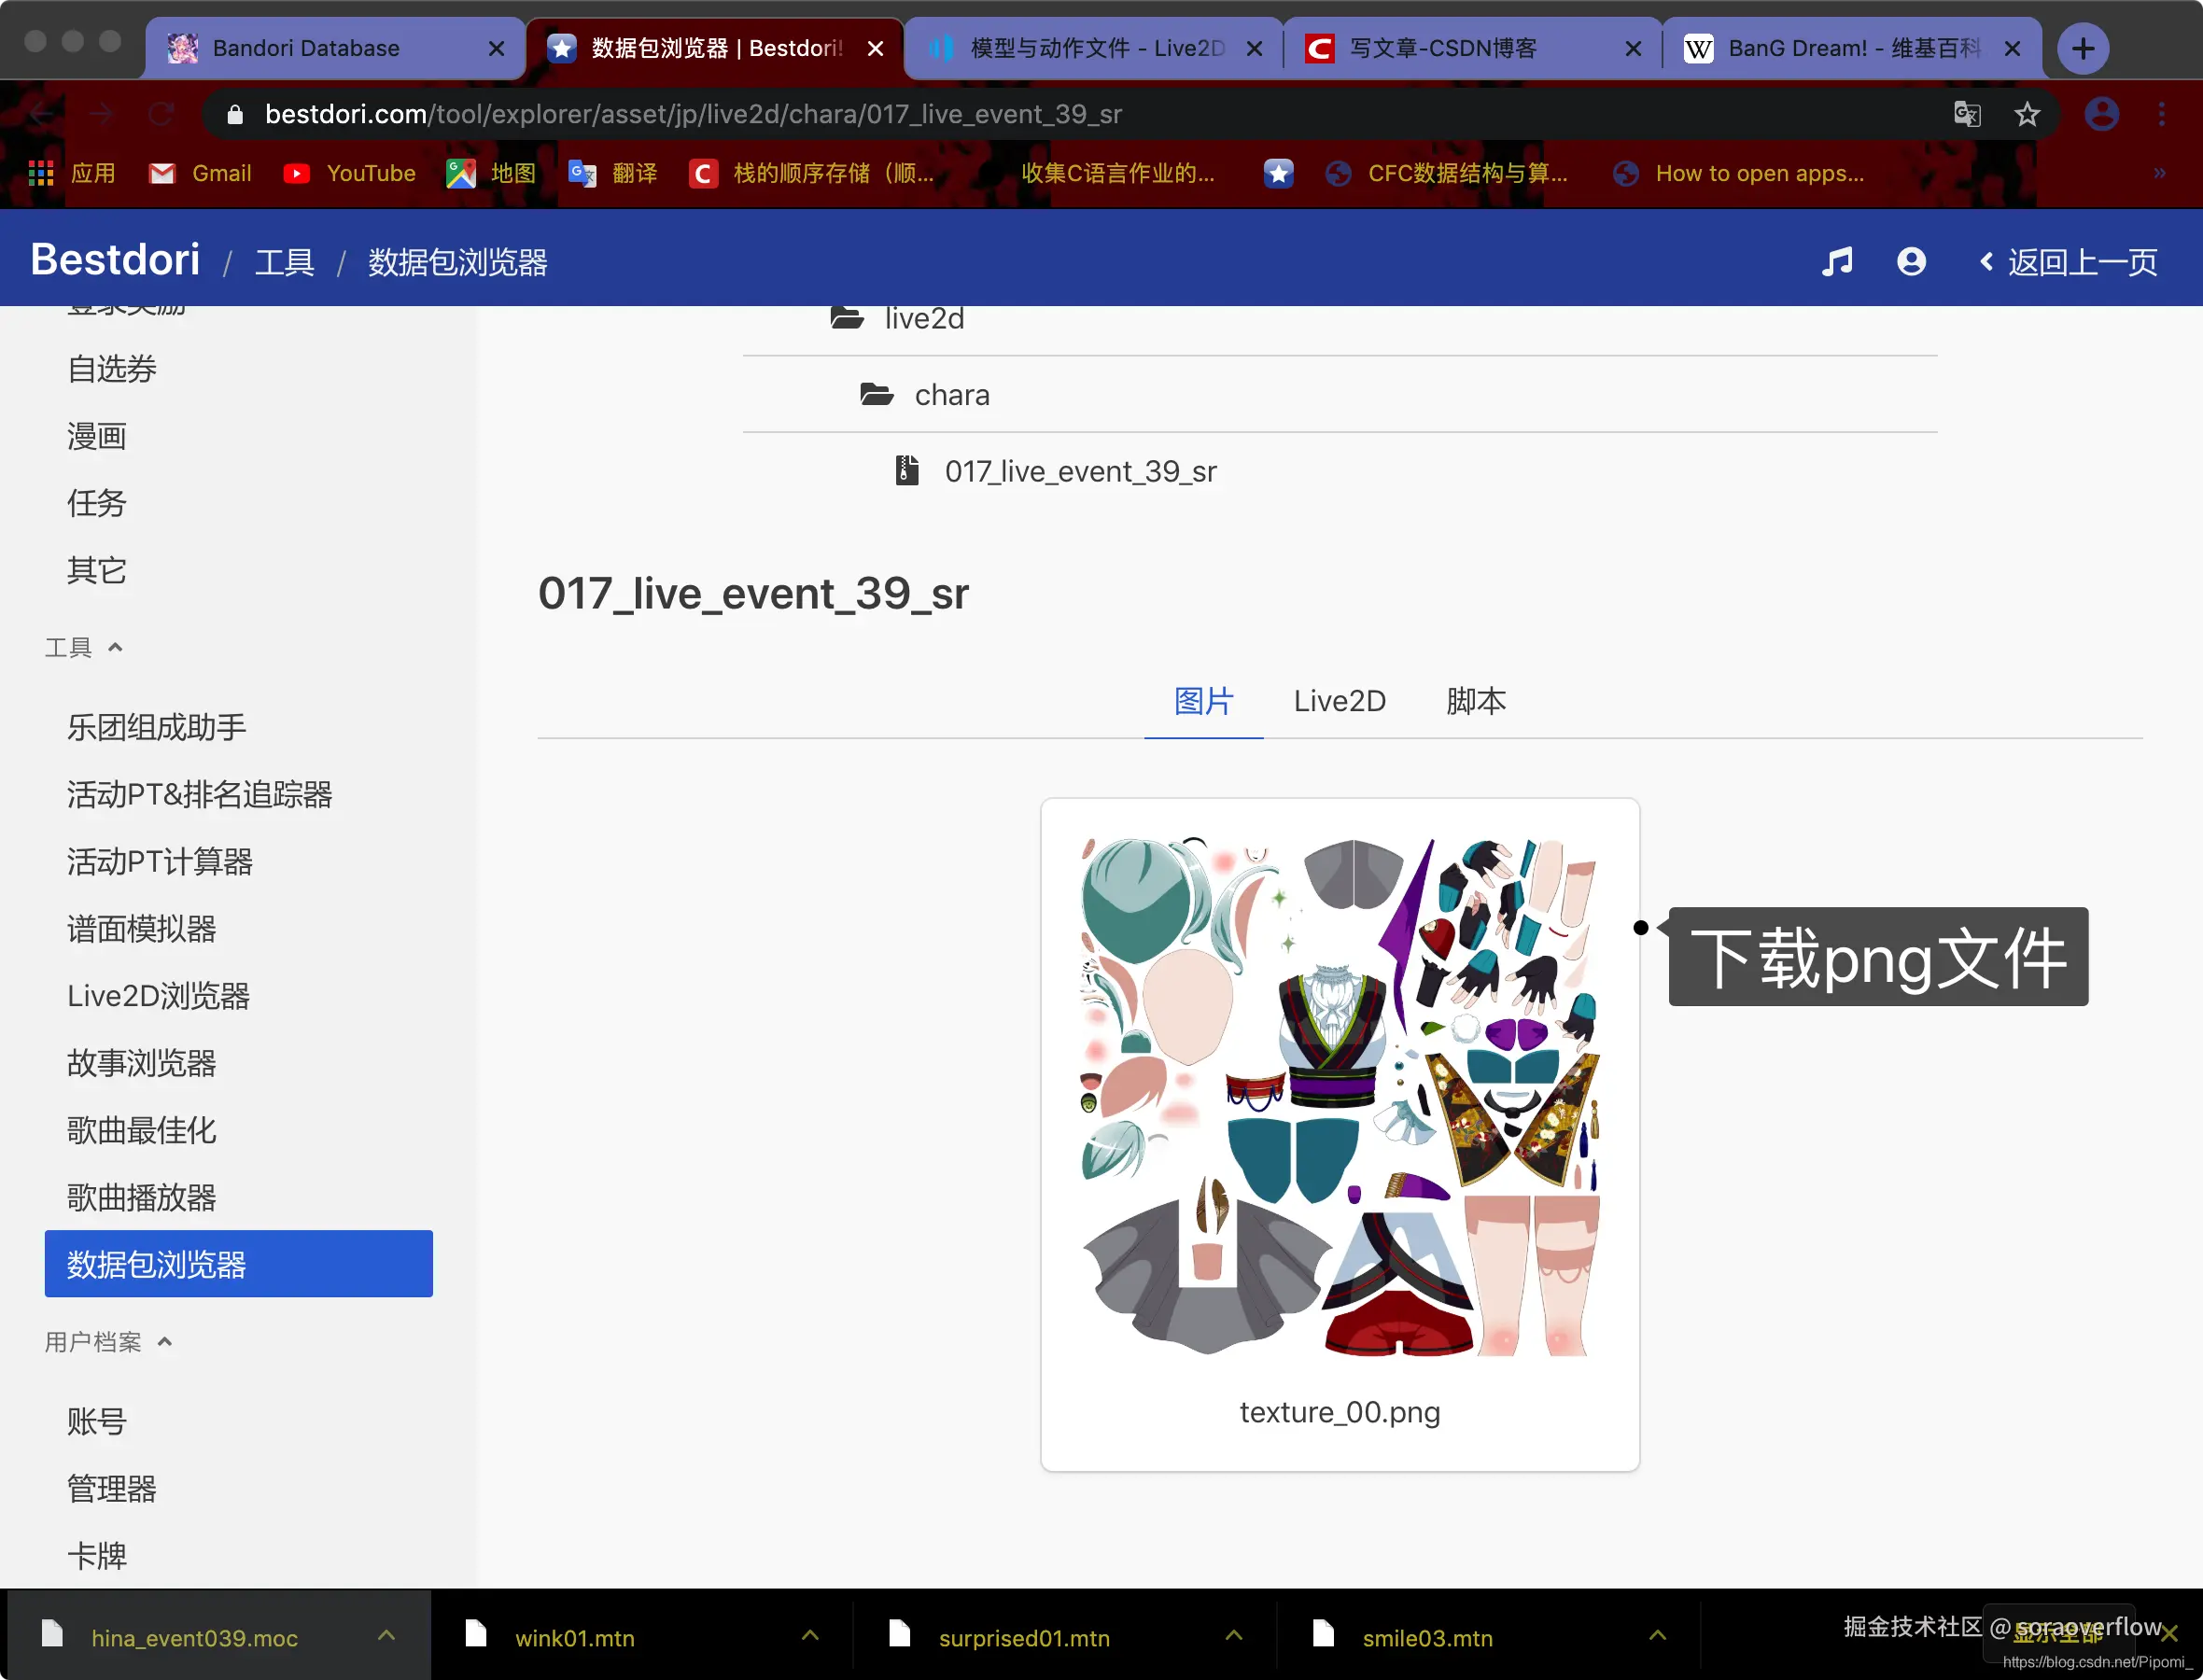Click the music note icon in header

tap(1836, 262)
